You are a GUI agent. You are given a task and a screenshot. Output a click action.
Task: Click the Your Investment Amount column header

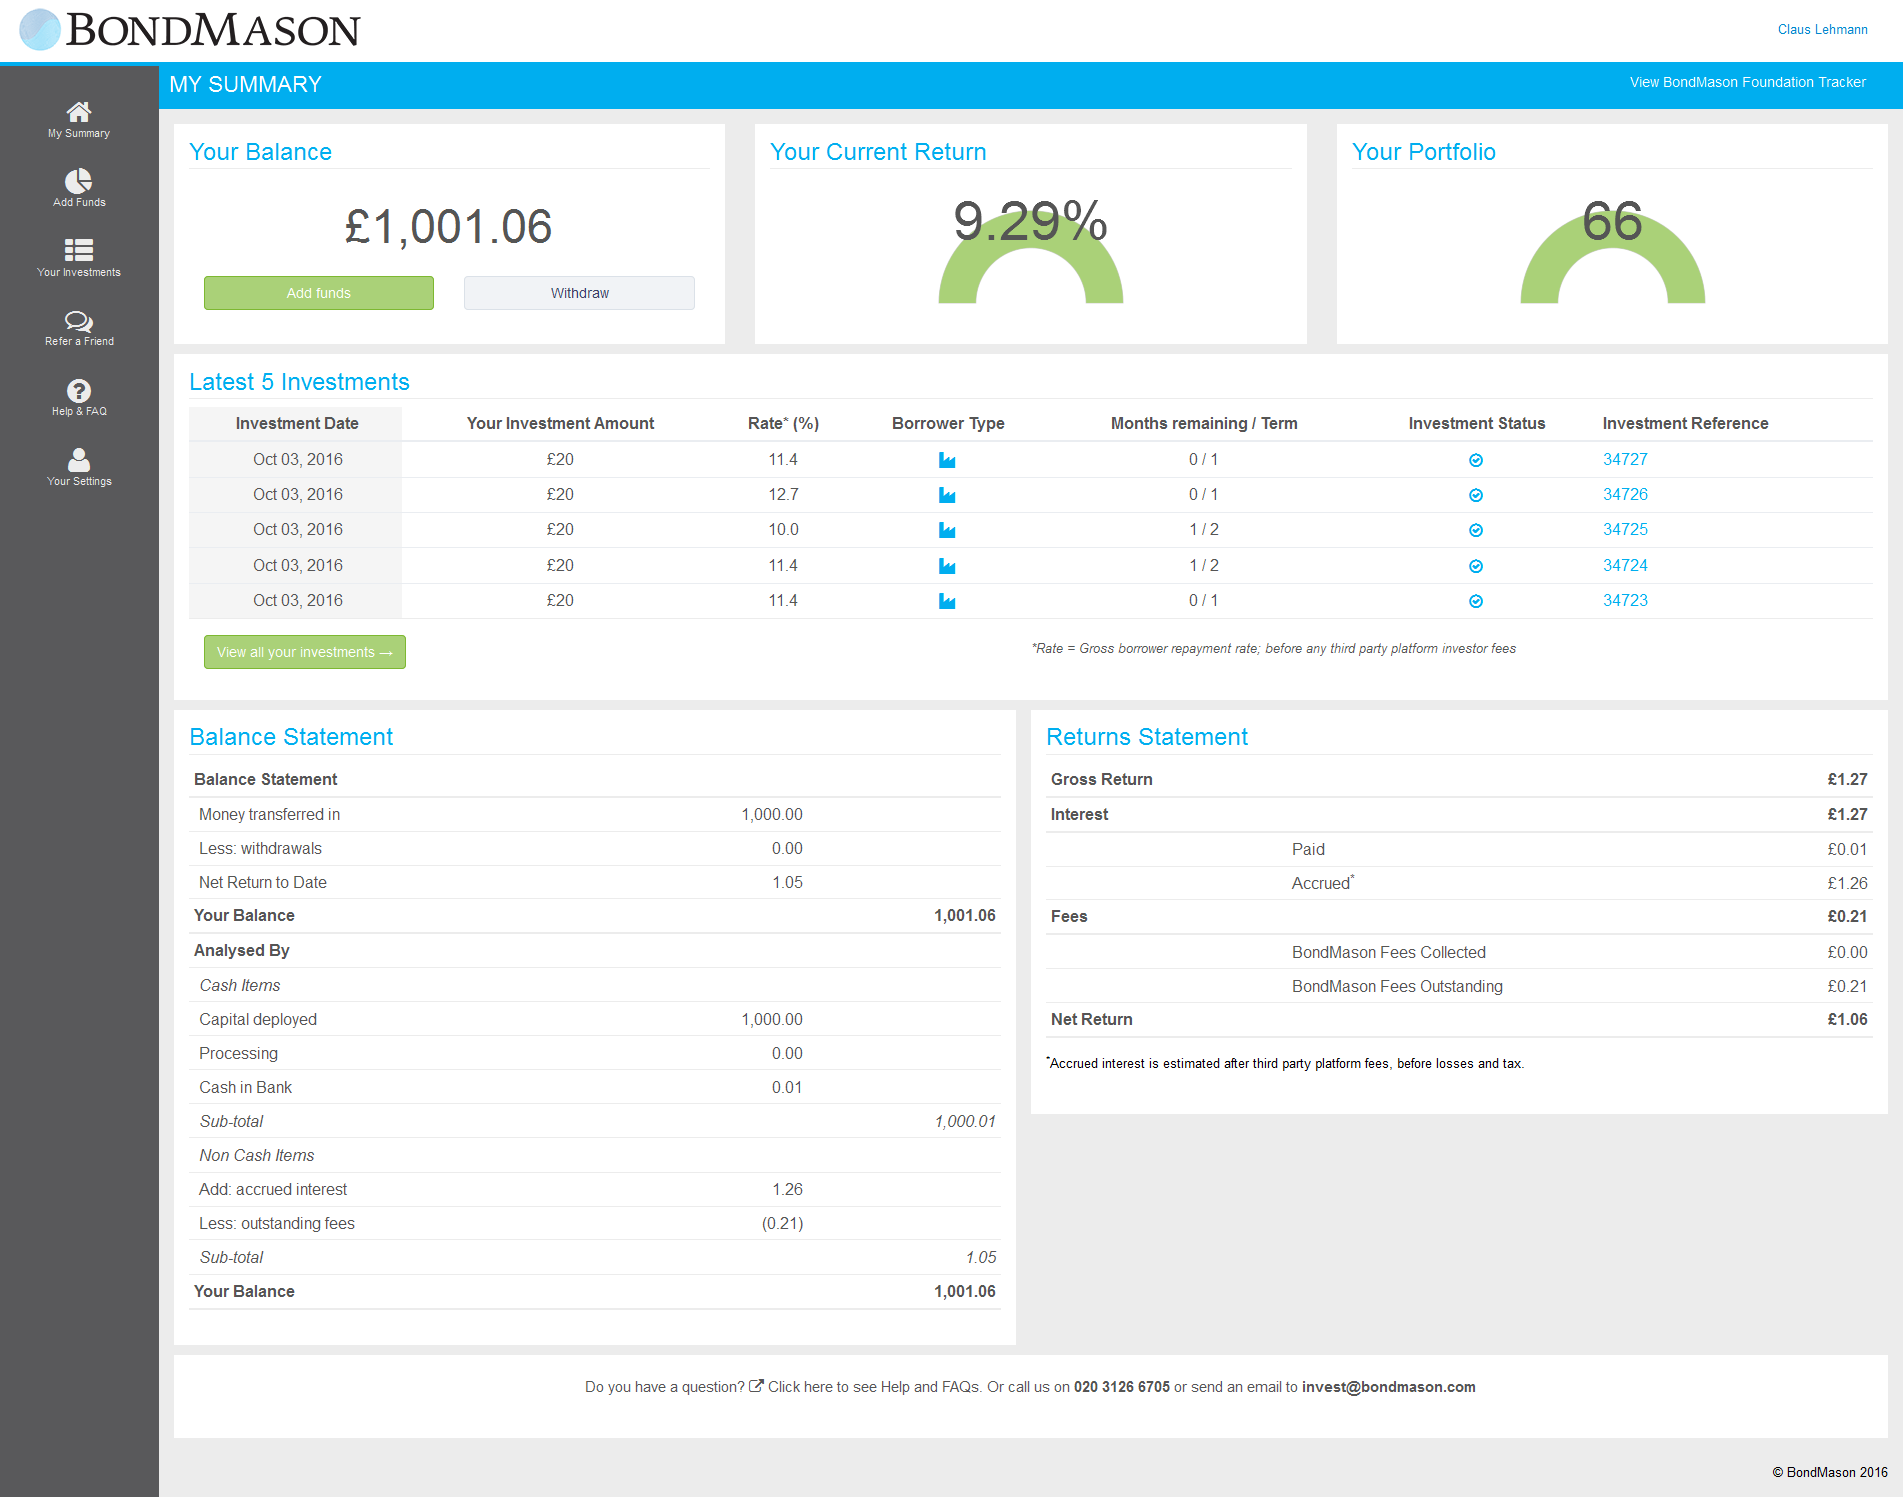pyautogui.click(x=560, y=423)
